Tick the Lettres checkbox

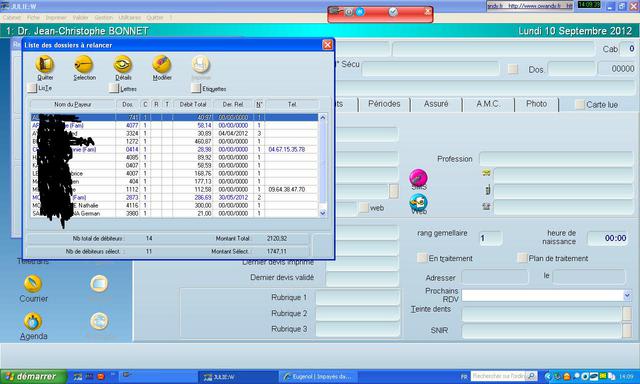114,88
